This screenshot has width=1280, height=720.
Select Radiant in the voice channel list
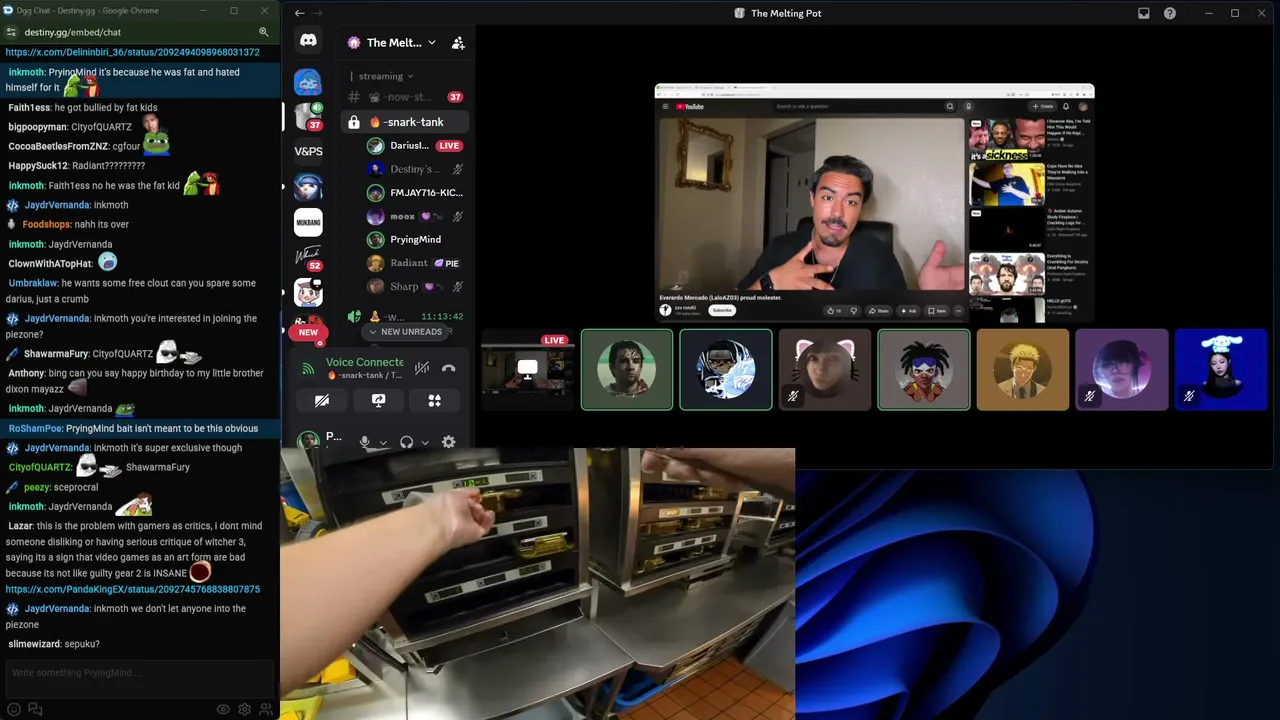click(x=415, y=263)
